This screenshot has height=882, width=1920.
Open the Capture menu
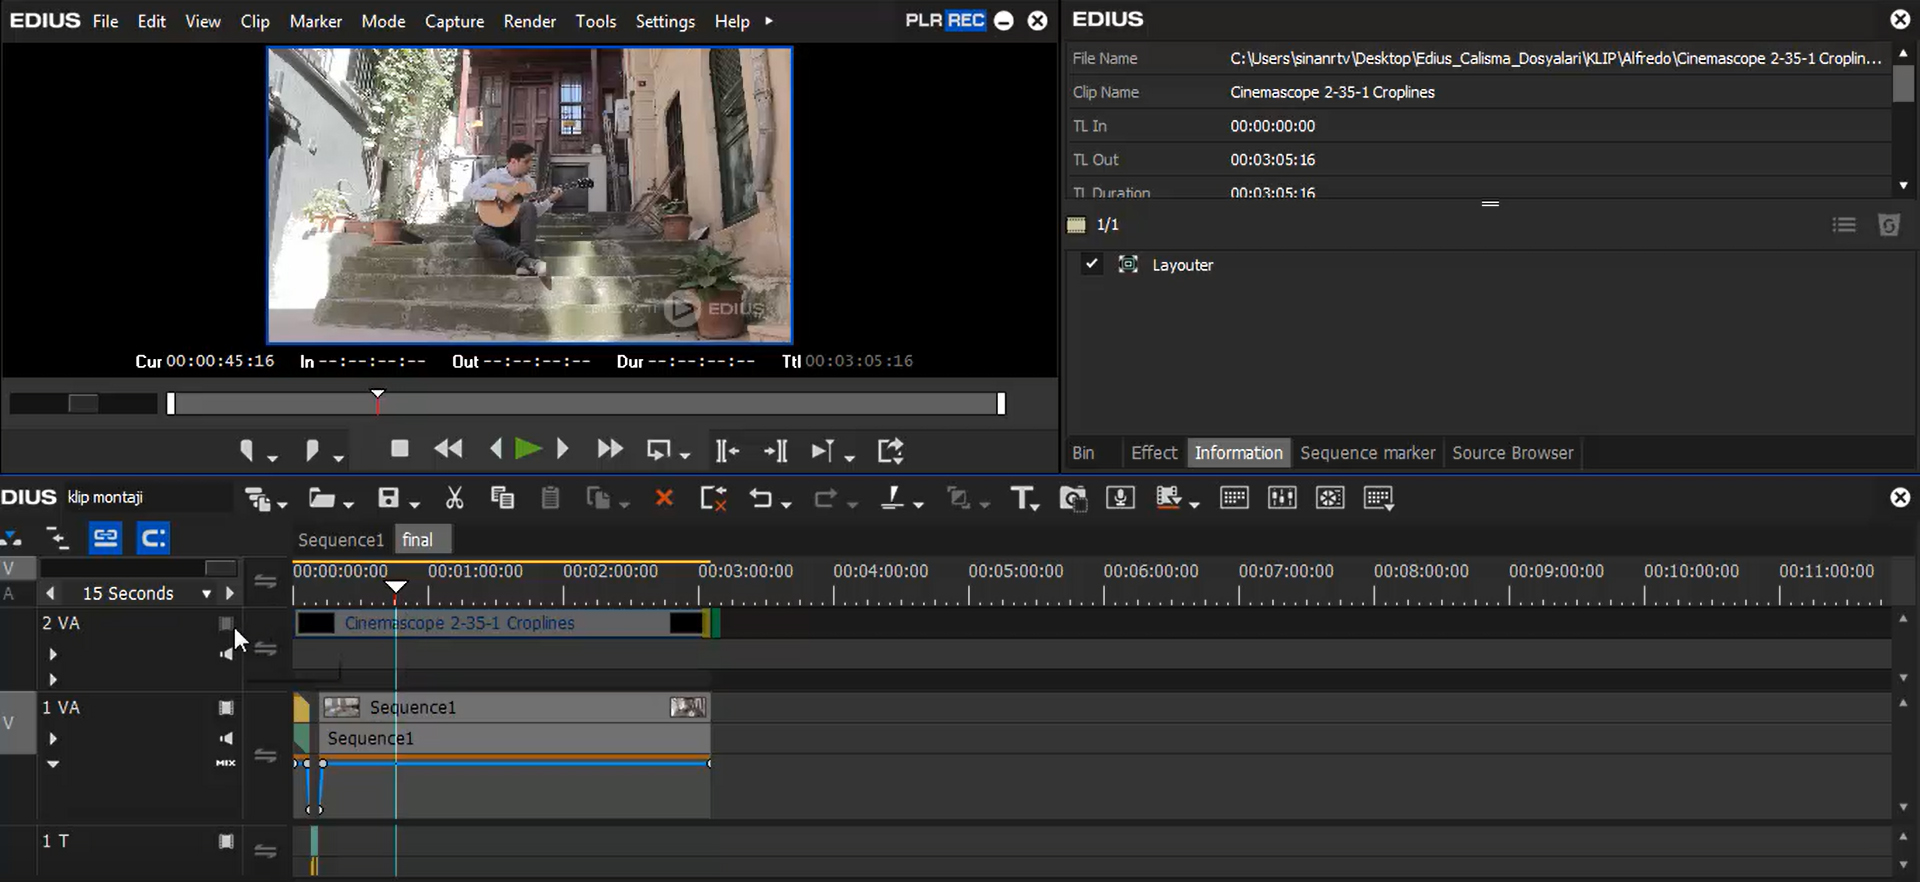click(x=454, y=20)
